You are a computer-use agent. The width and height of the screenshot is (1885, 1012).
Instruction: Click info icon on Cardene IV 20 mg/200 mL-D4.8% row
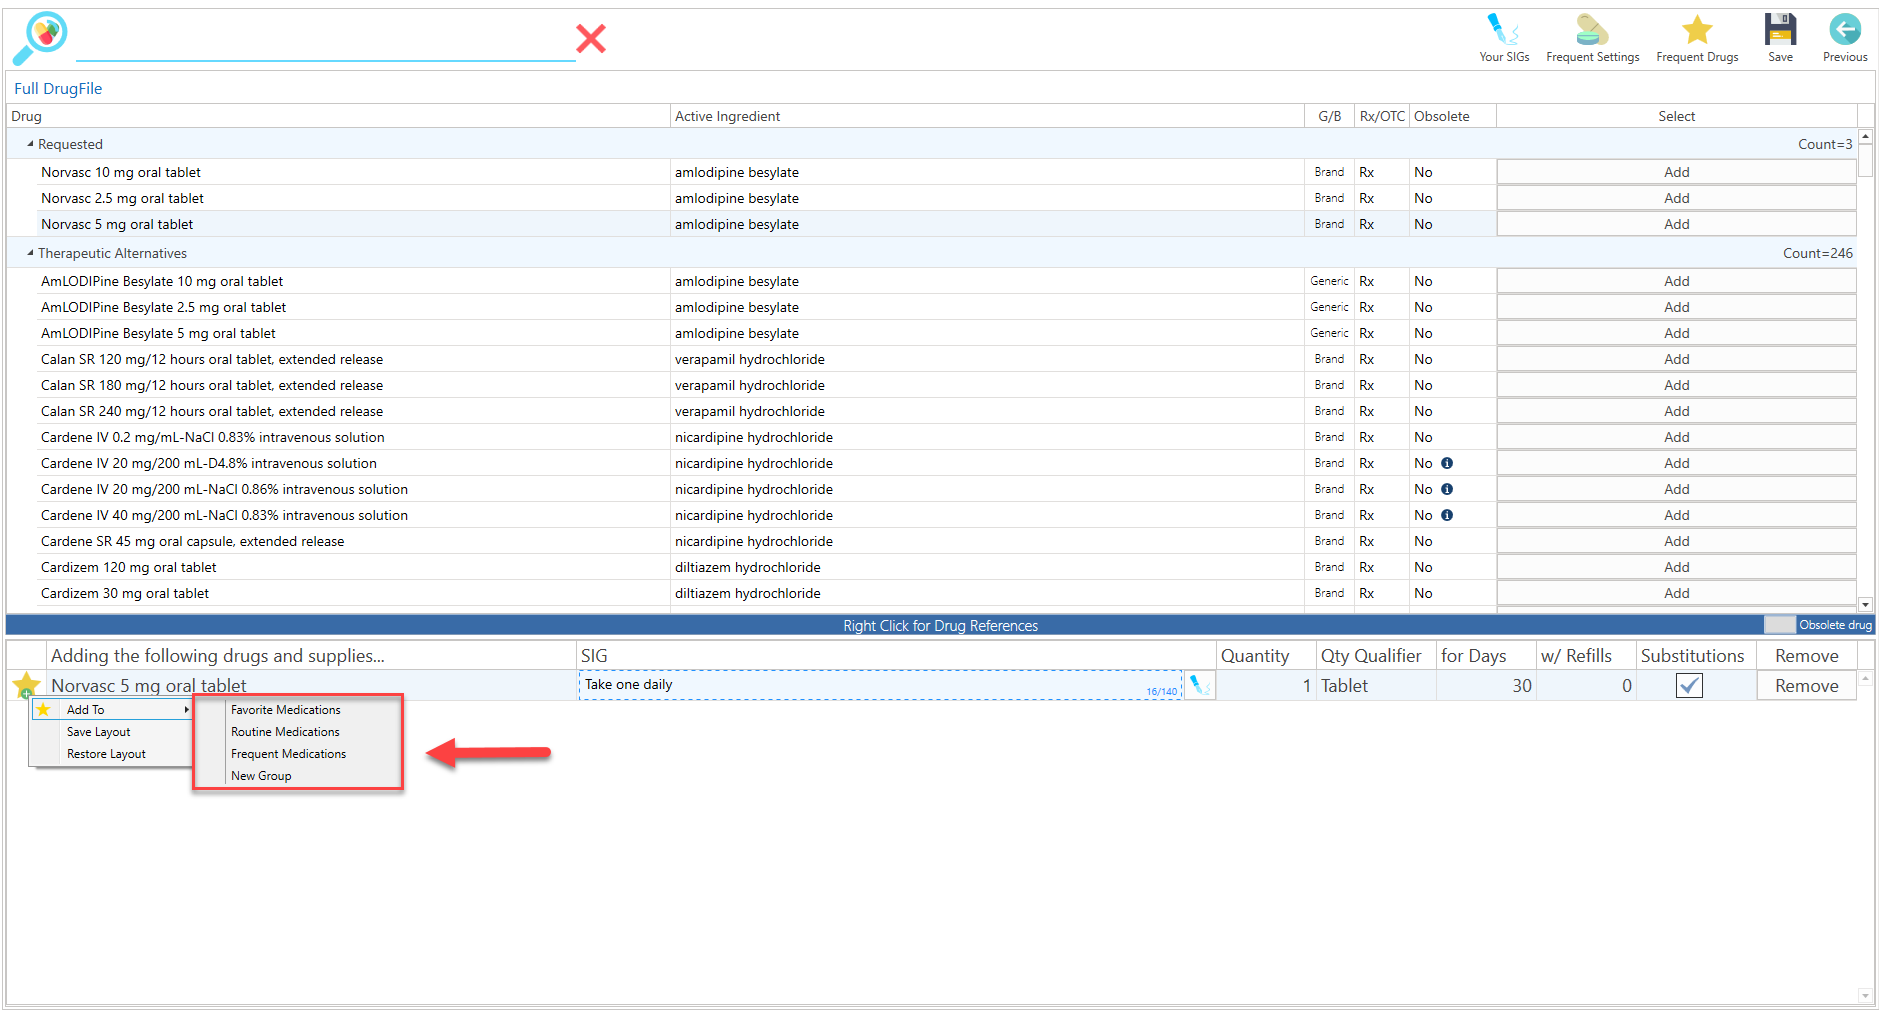(1447, 463)
